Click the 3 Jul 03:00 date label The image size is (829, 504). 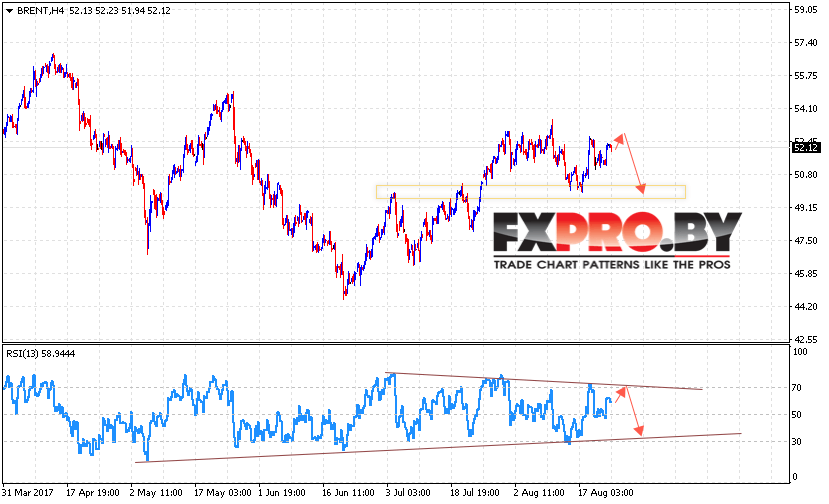coord(408,492)
